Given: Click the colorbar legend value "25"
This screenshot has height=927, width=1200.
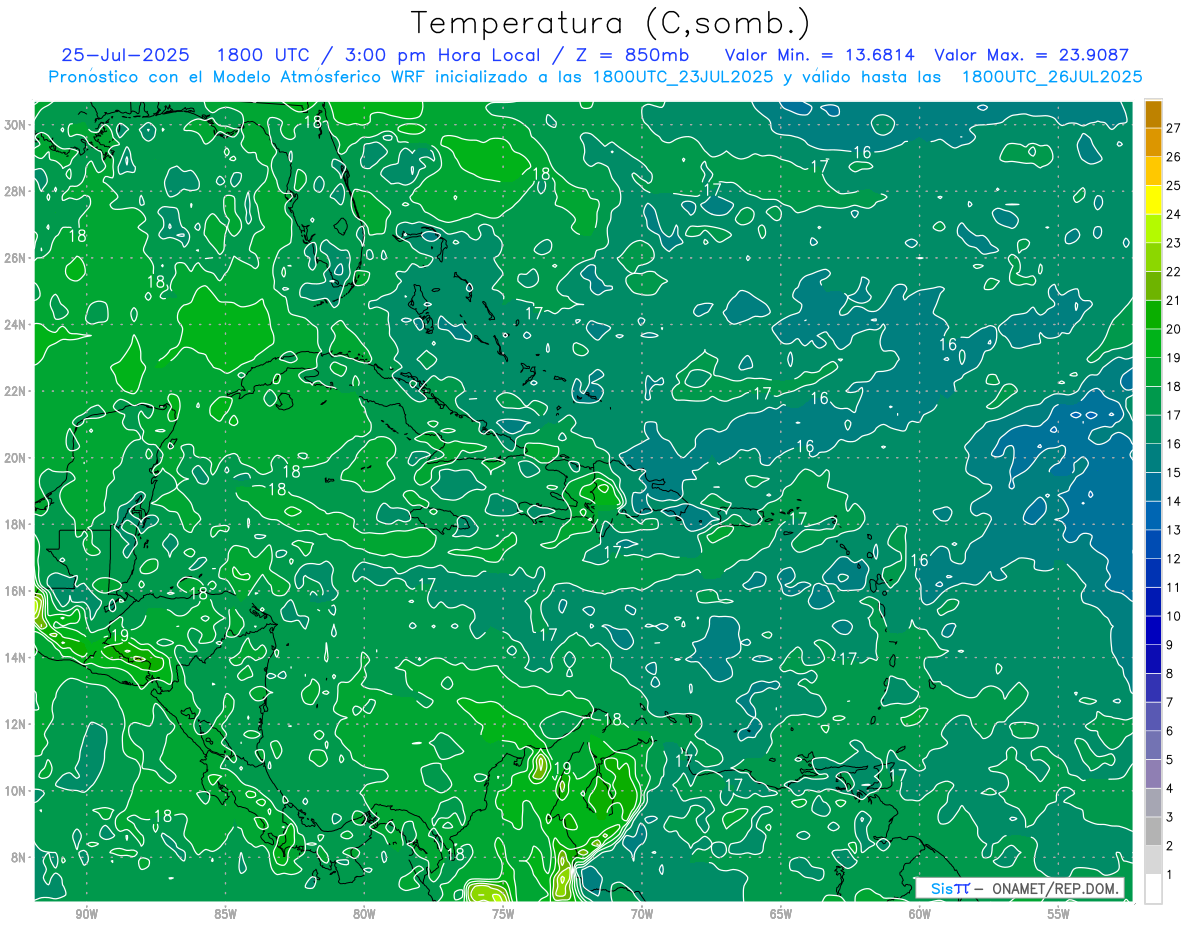Looking at the screenshot, I should click(x=1173, y=186).
